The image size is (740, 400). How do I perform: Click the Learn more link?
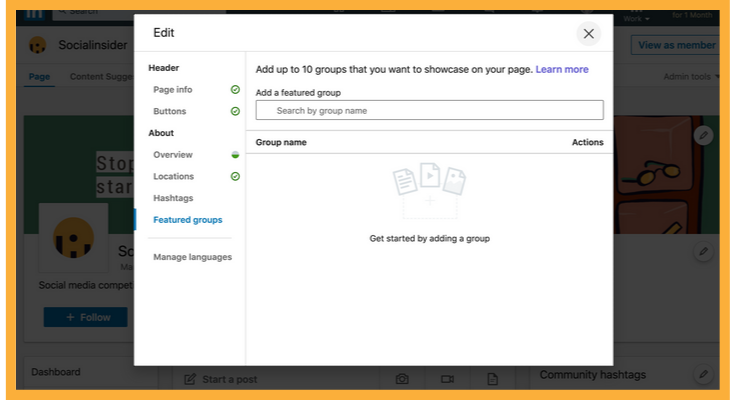point(562,69)
